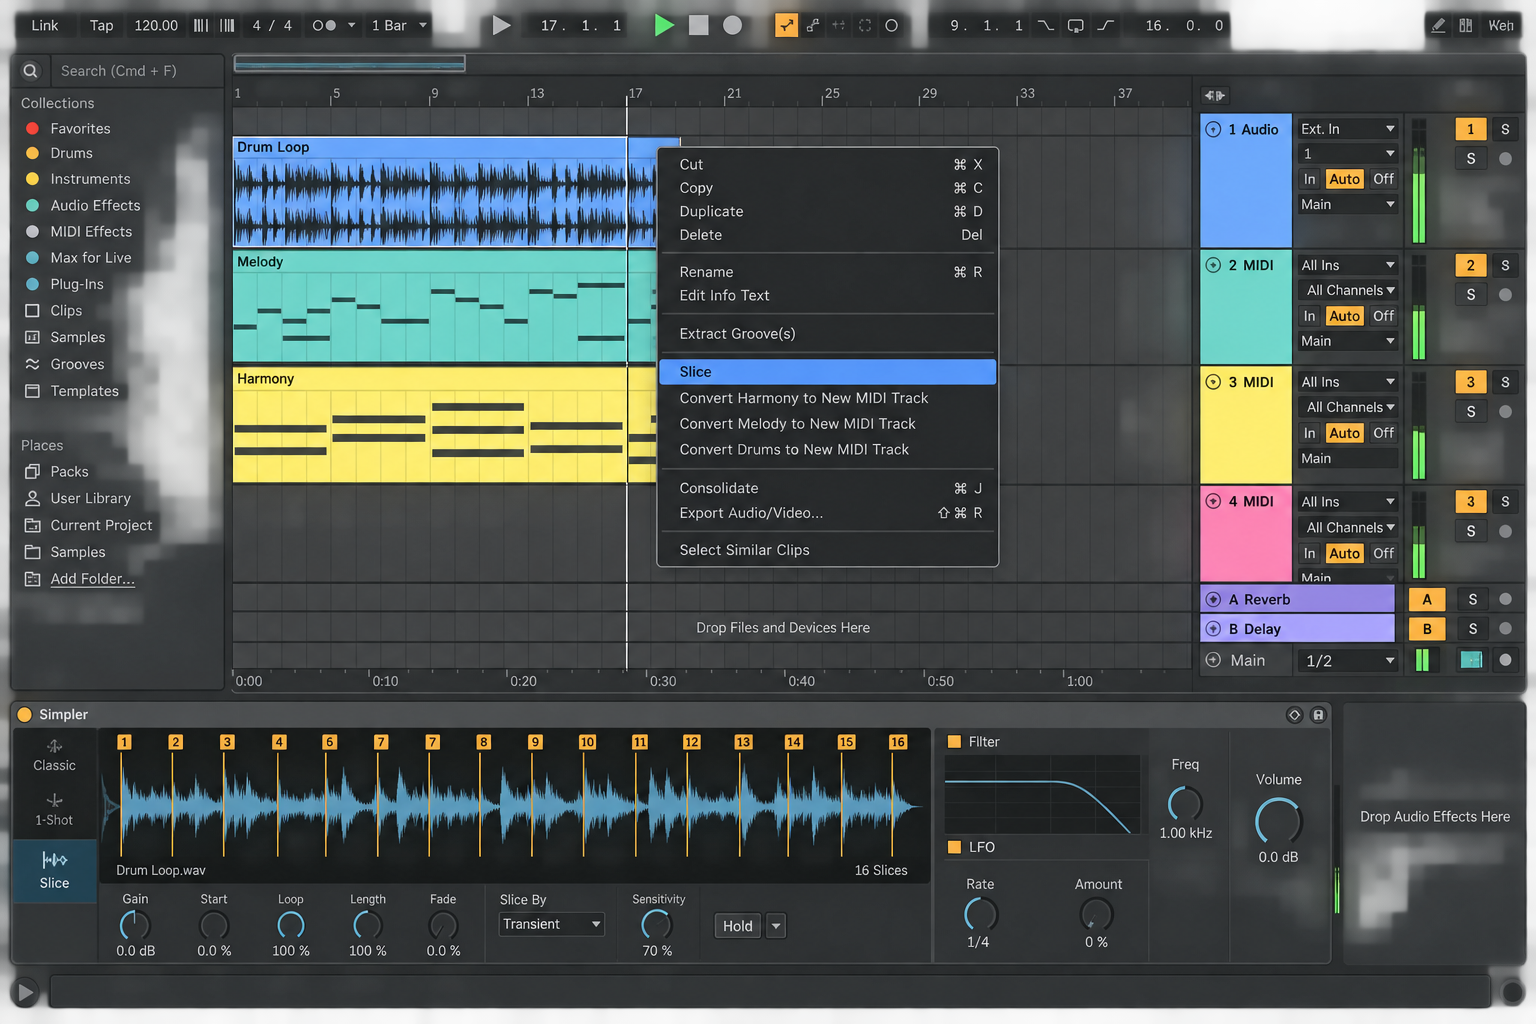Click the User Library icon under Places

click(x=32, y=498)
